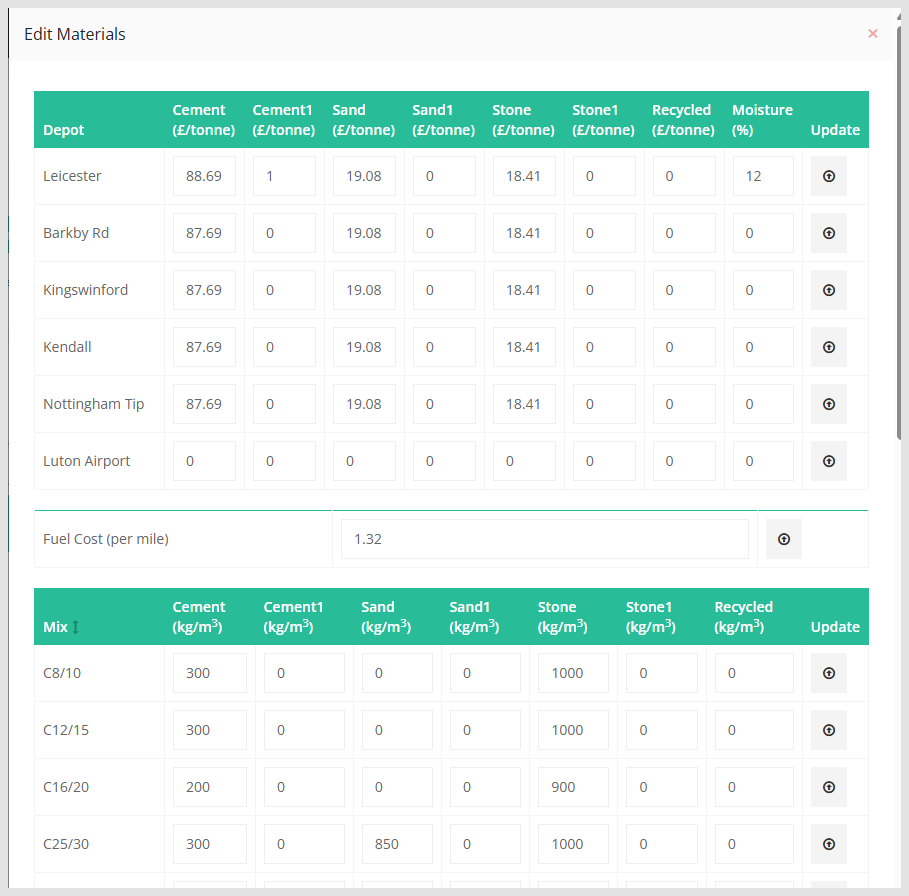Viewport: 909px width, 896px height.
Task: Update the Nottingham Tip depot row
Action: click(x=828, y=404)
